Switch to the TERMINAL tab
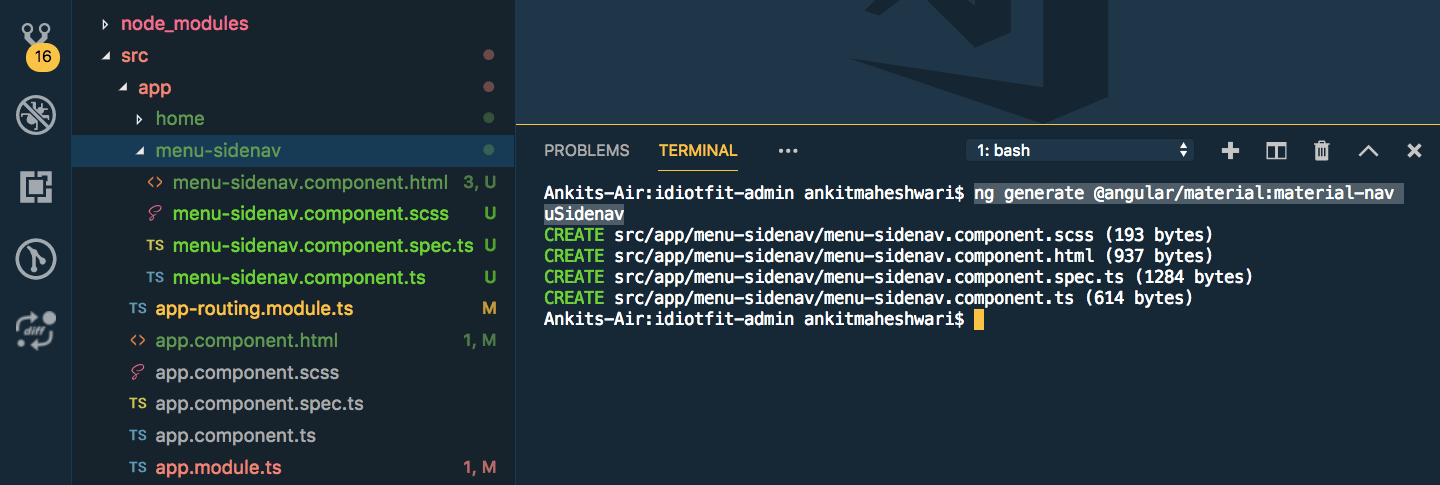Viewport: 1440px width, 485px height. click(698, 151)
